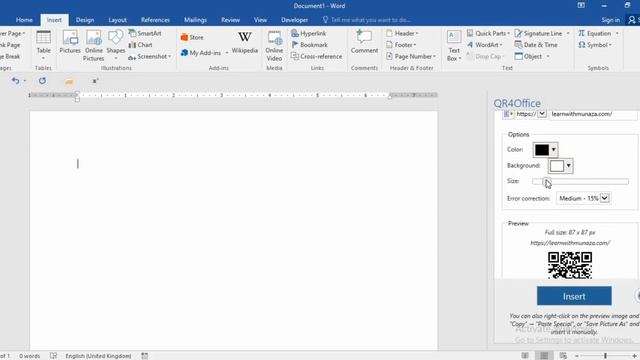Click the Tell me what you want to do box
This screenshot has width=640, height=360.
[366, 20]
